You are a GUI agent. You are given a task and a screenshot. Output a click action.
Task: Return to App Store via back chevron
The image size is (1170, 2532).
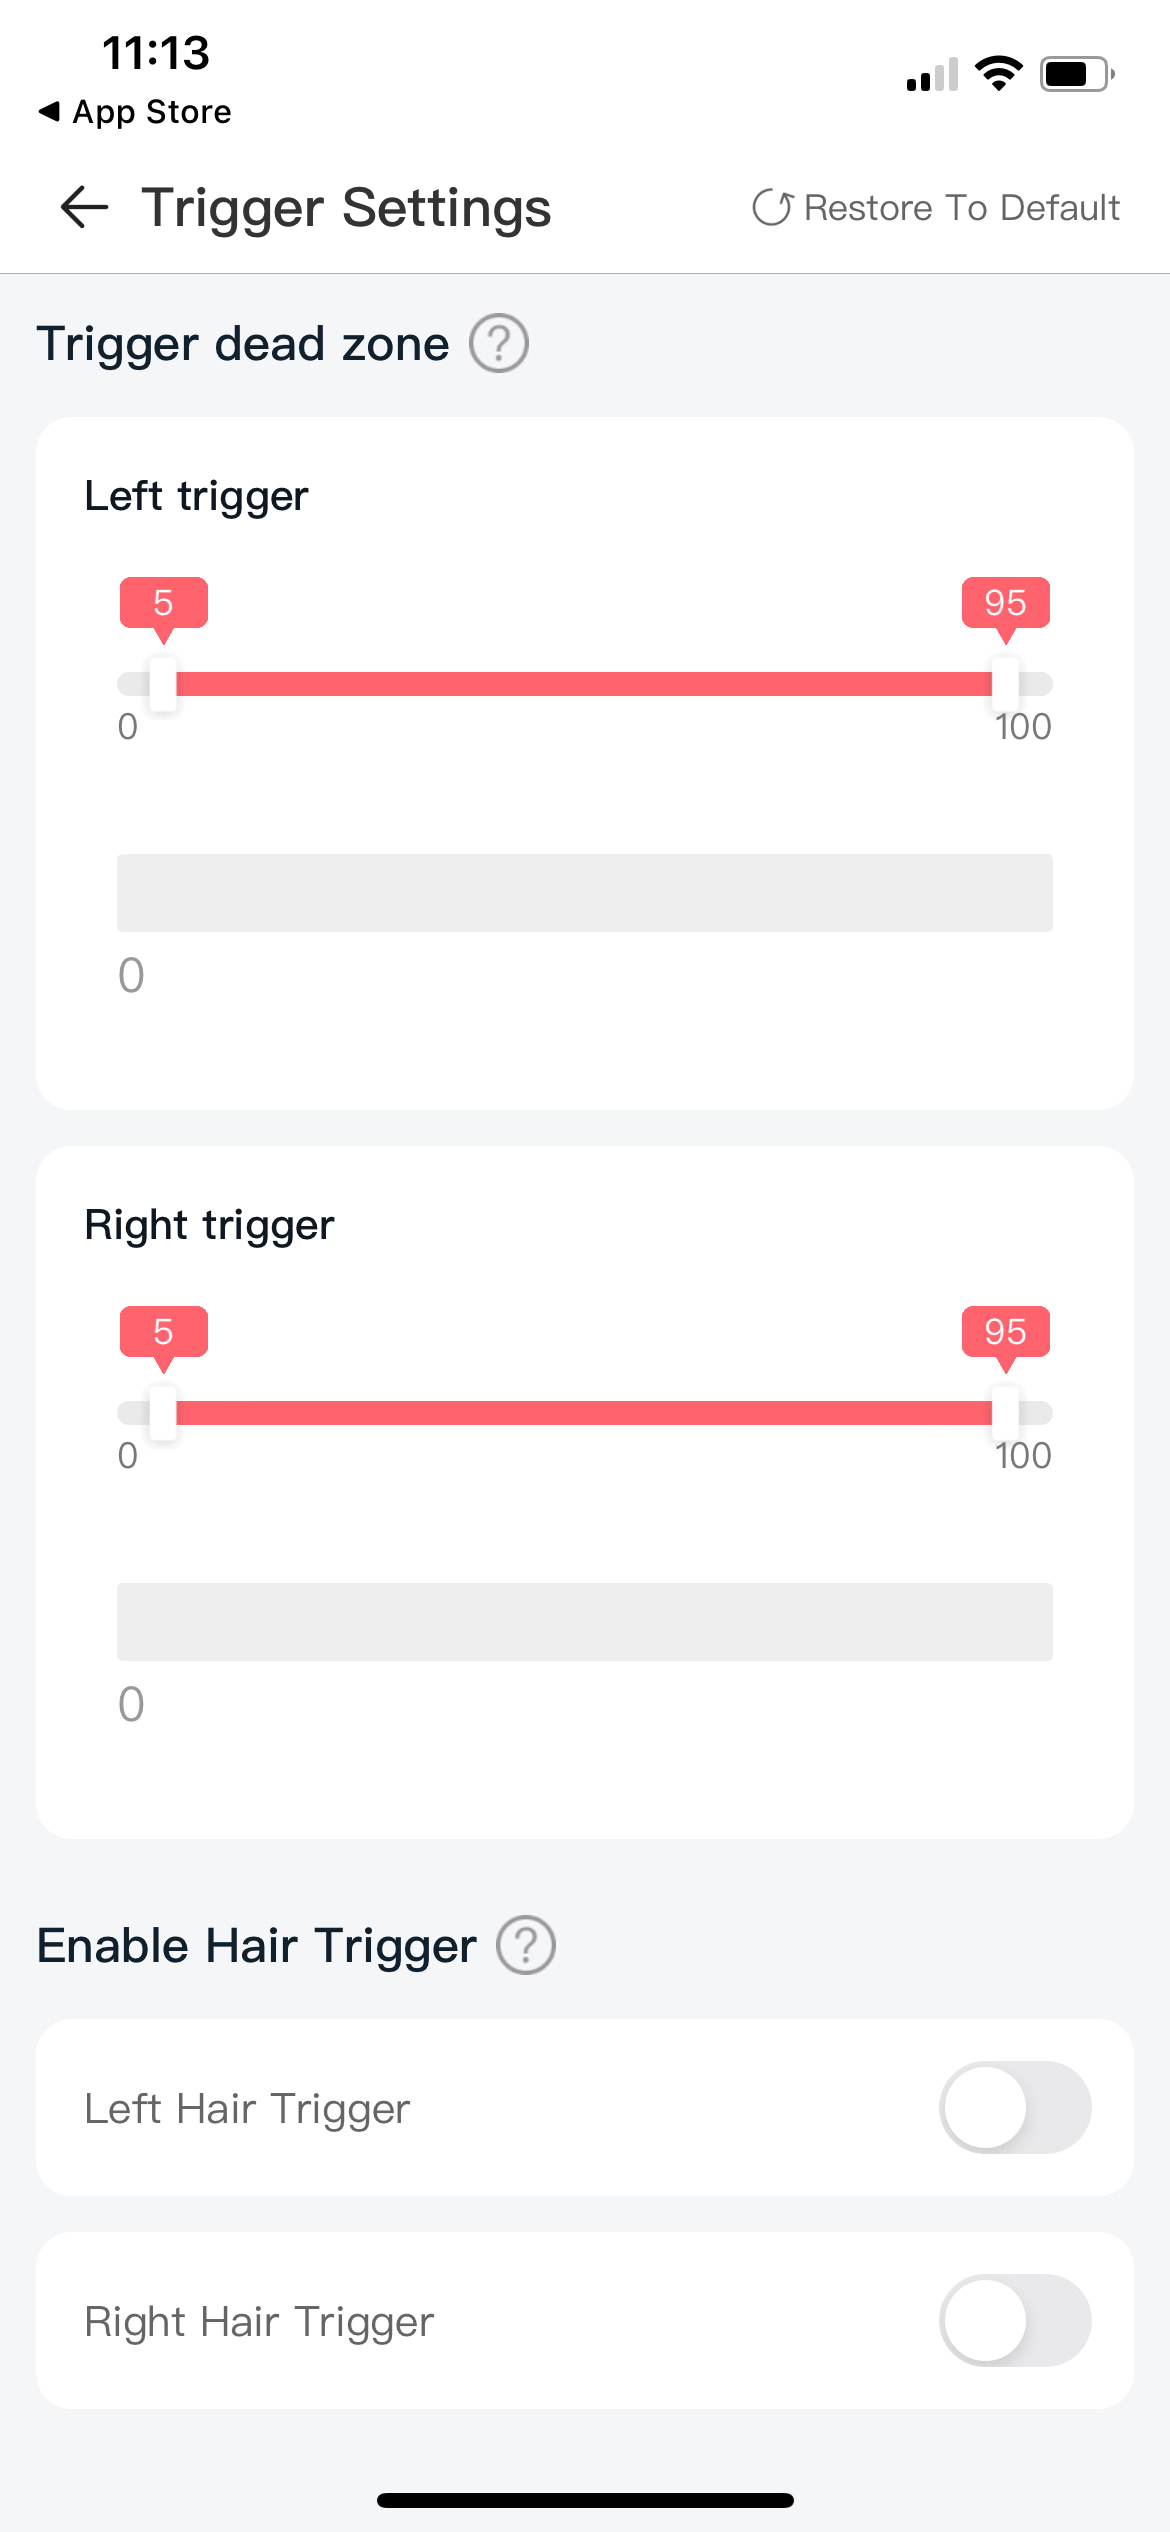coord(49,111)
